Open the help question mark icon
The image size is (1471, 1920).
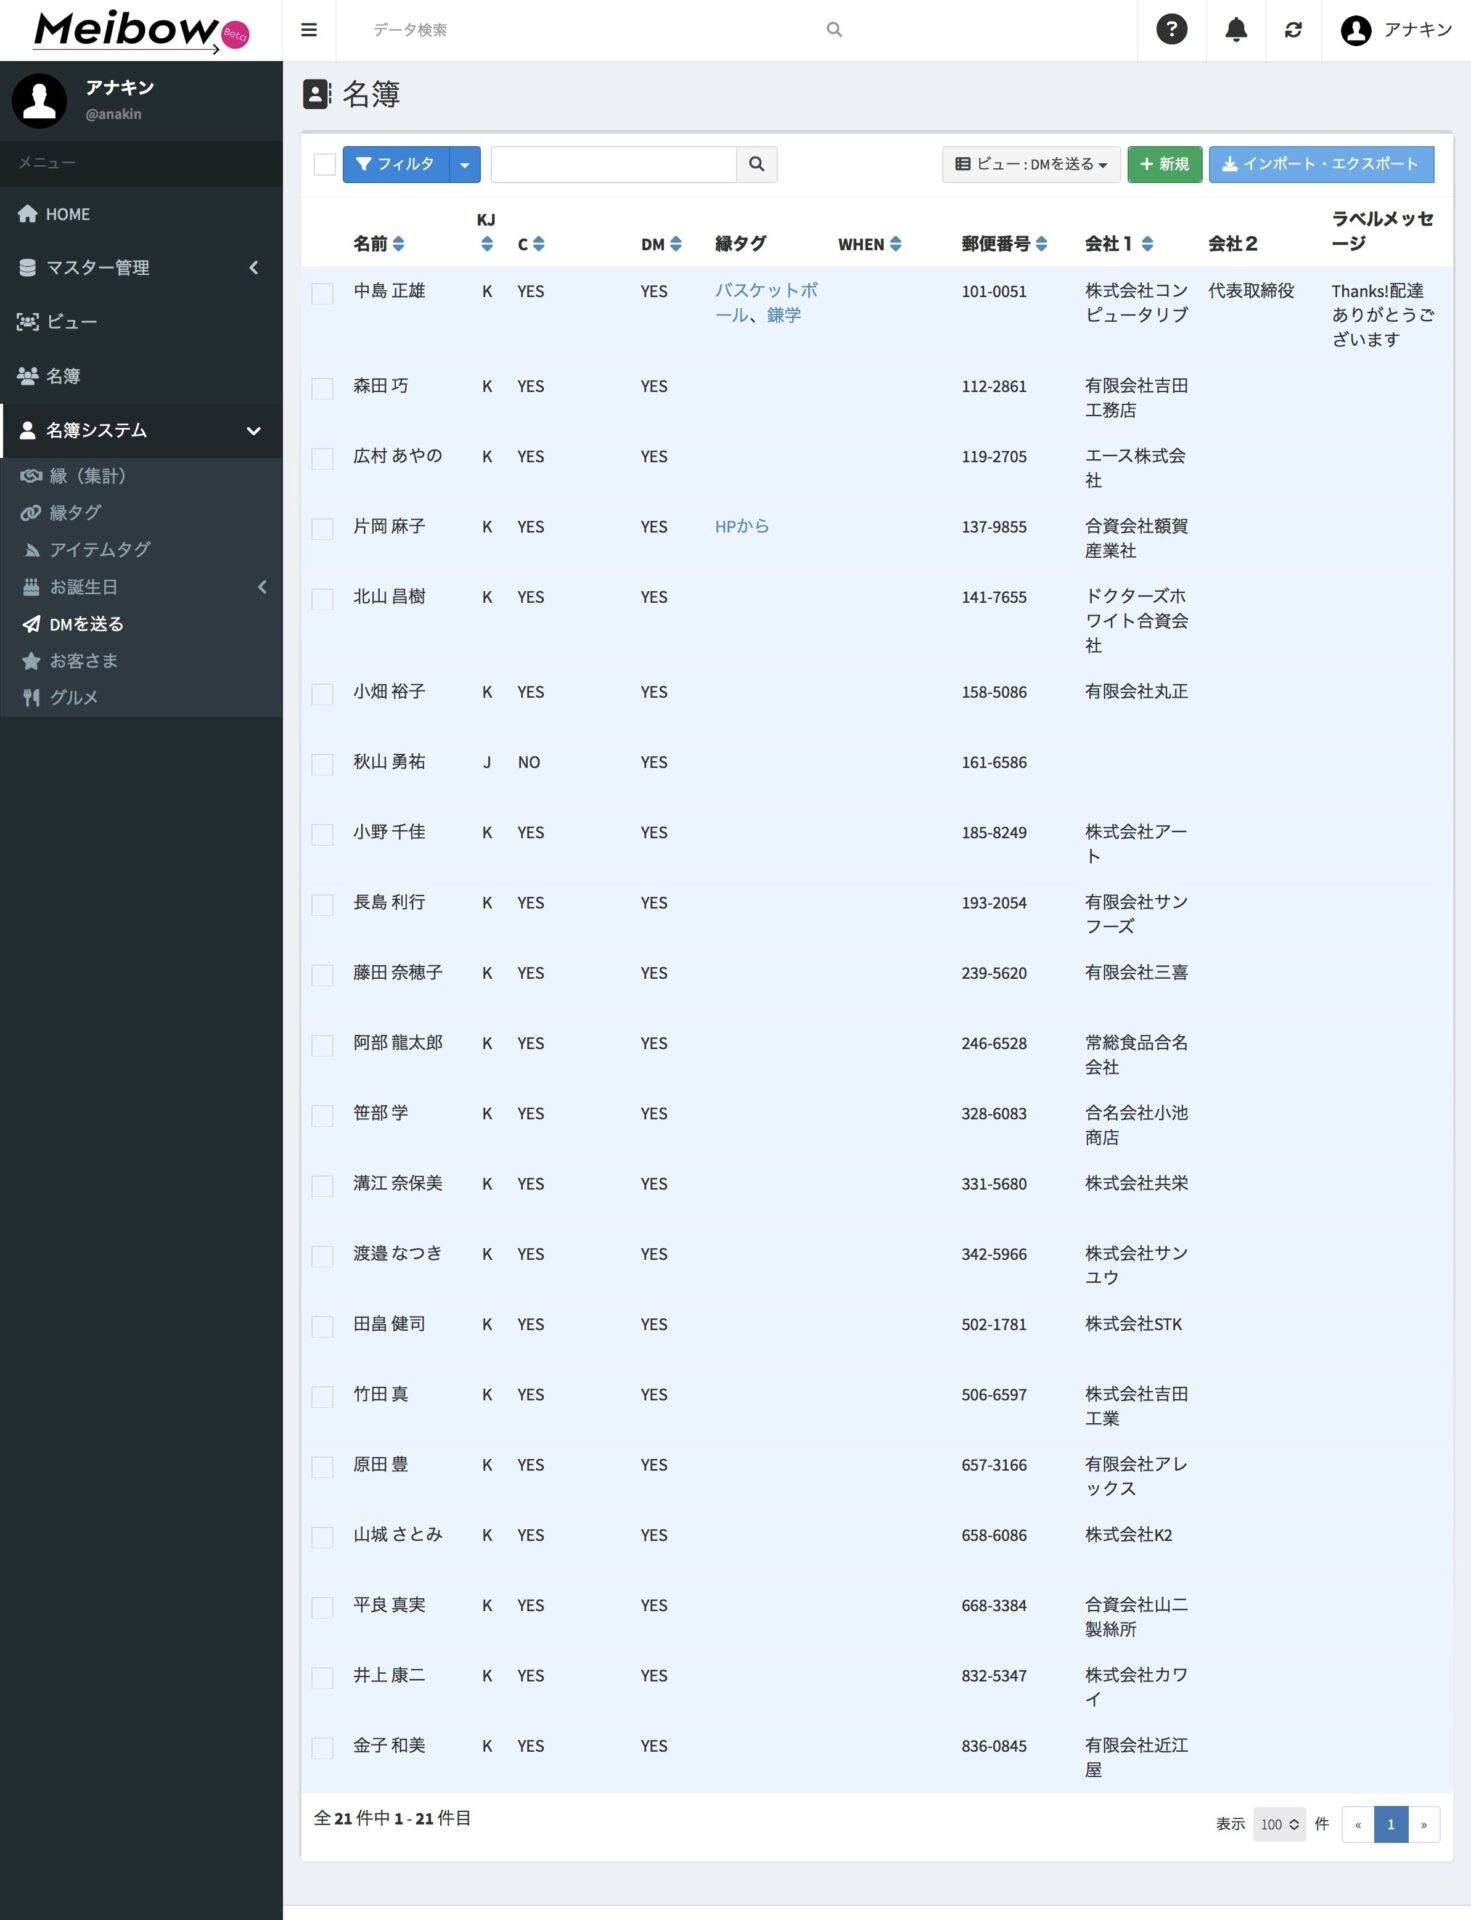(x=1171, y=30)
